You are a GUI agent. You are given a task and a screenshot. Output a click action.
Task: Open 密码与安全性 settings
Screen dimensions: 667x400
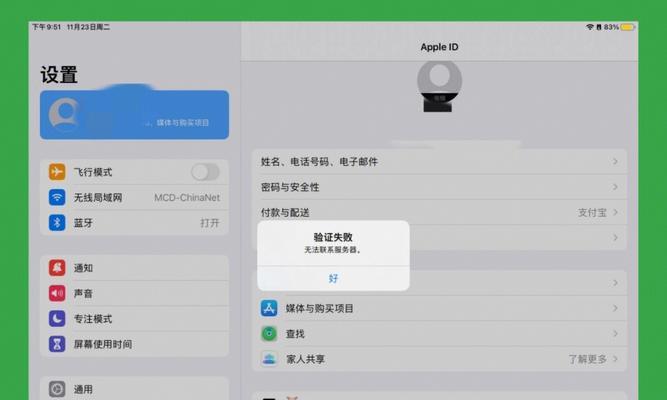click(x=439, y=187)
